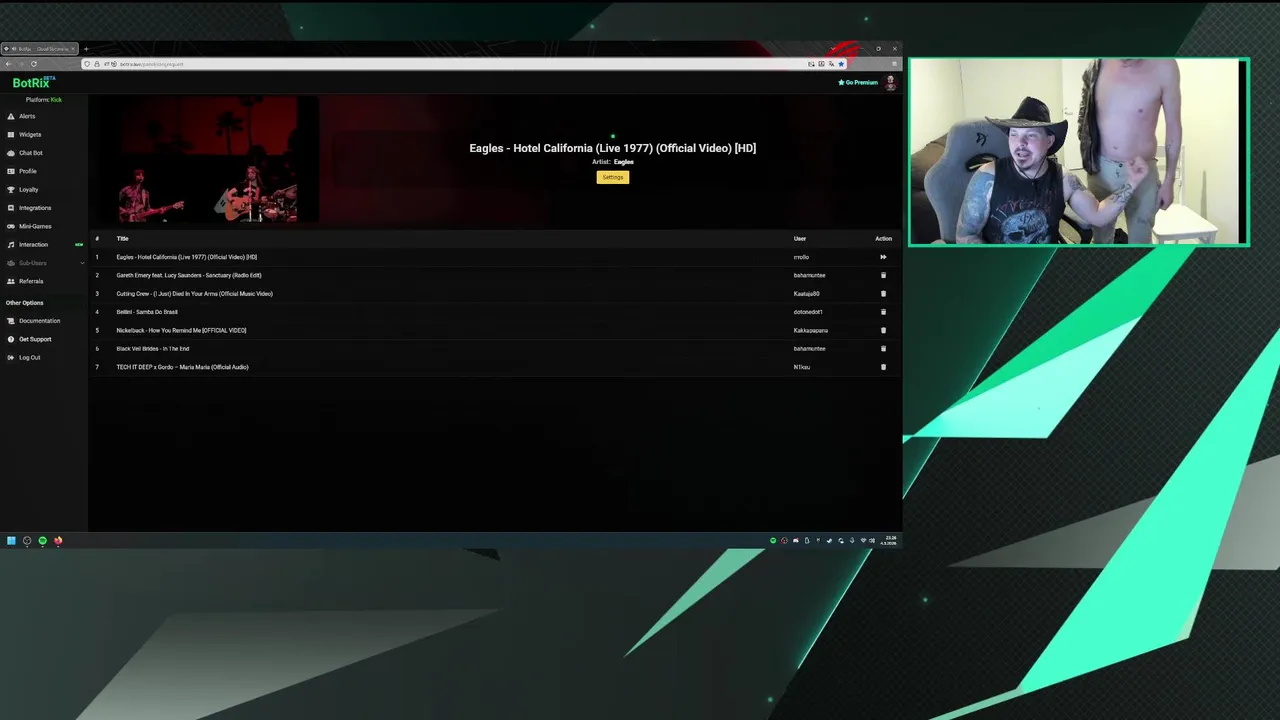This screenshot has height=720, width=1280.
Task: Skip the Eagles Hotel California song
Action: (883, 257)
